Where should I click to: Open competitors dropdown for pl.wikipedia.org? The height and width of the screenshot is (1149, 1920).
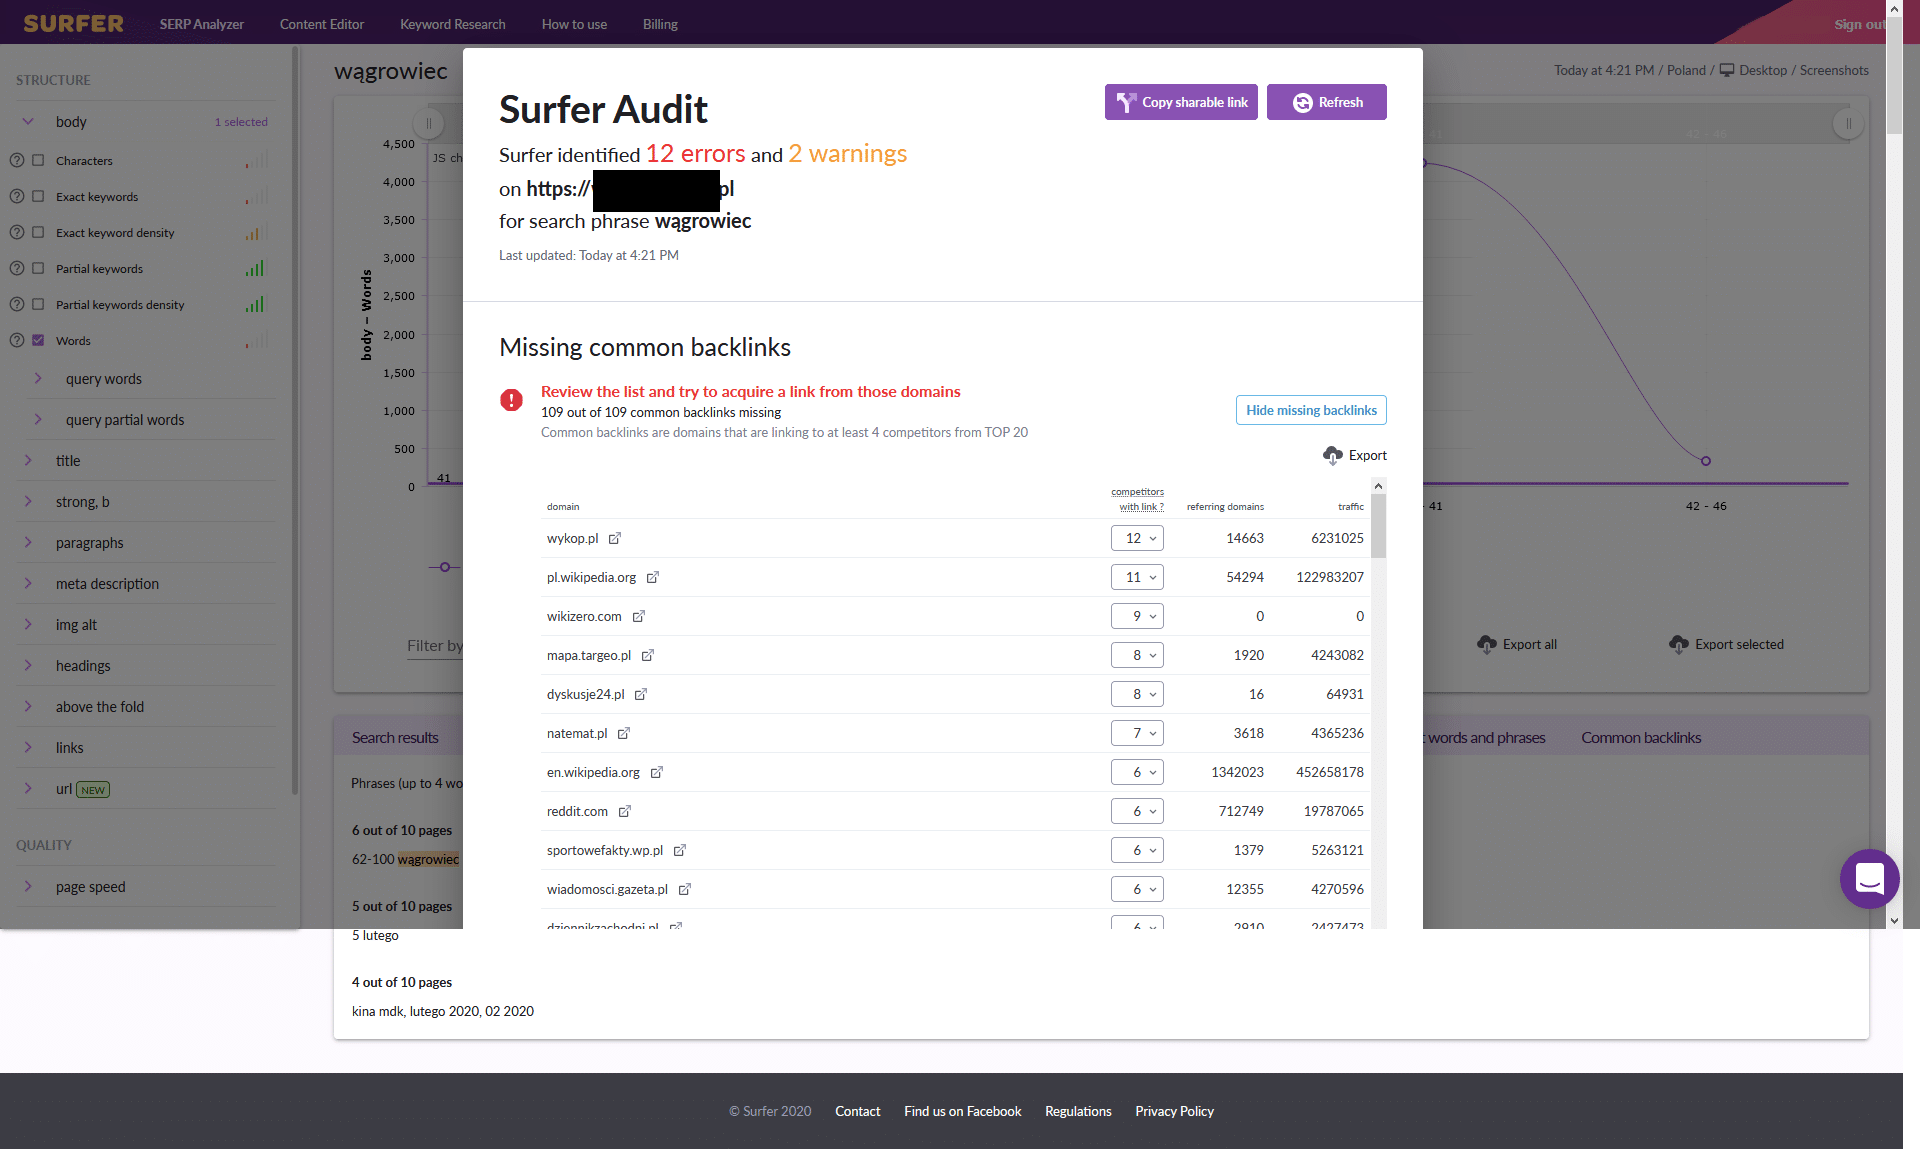(x=1137, y=577)
